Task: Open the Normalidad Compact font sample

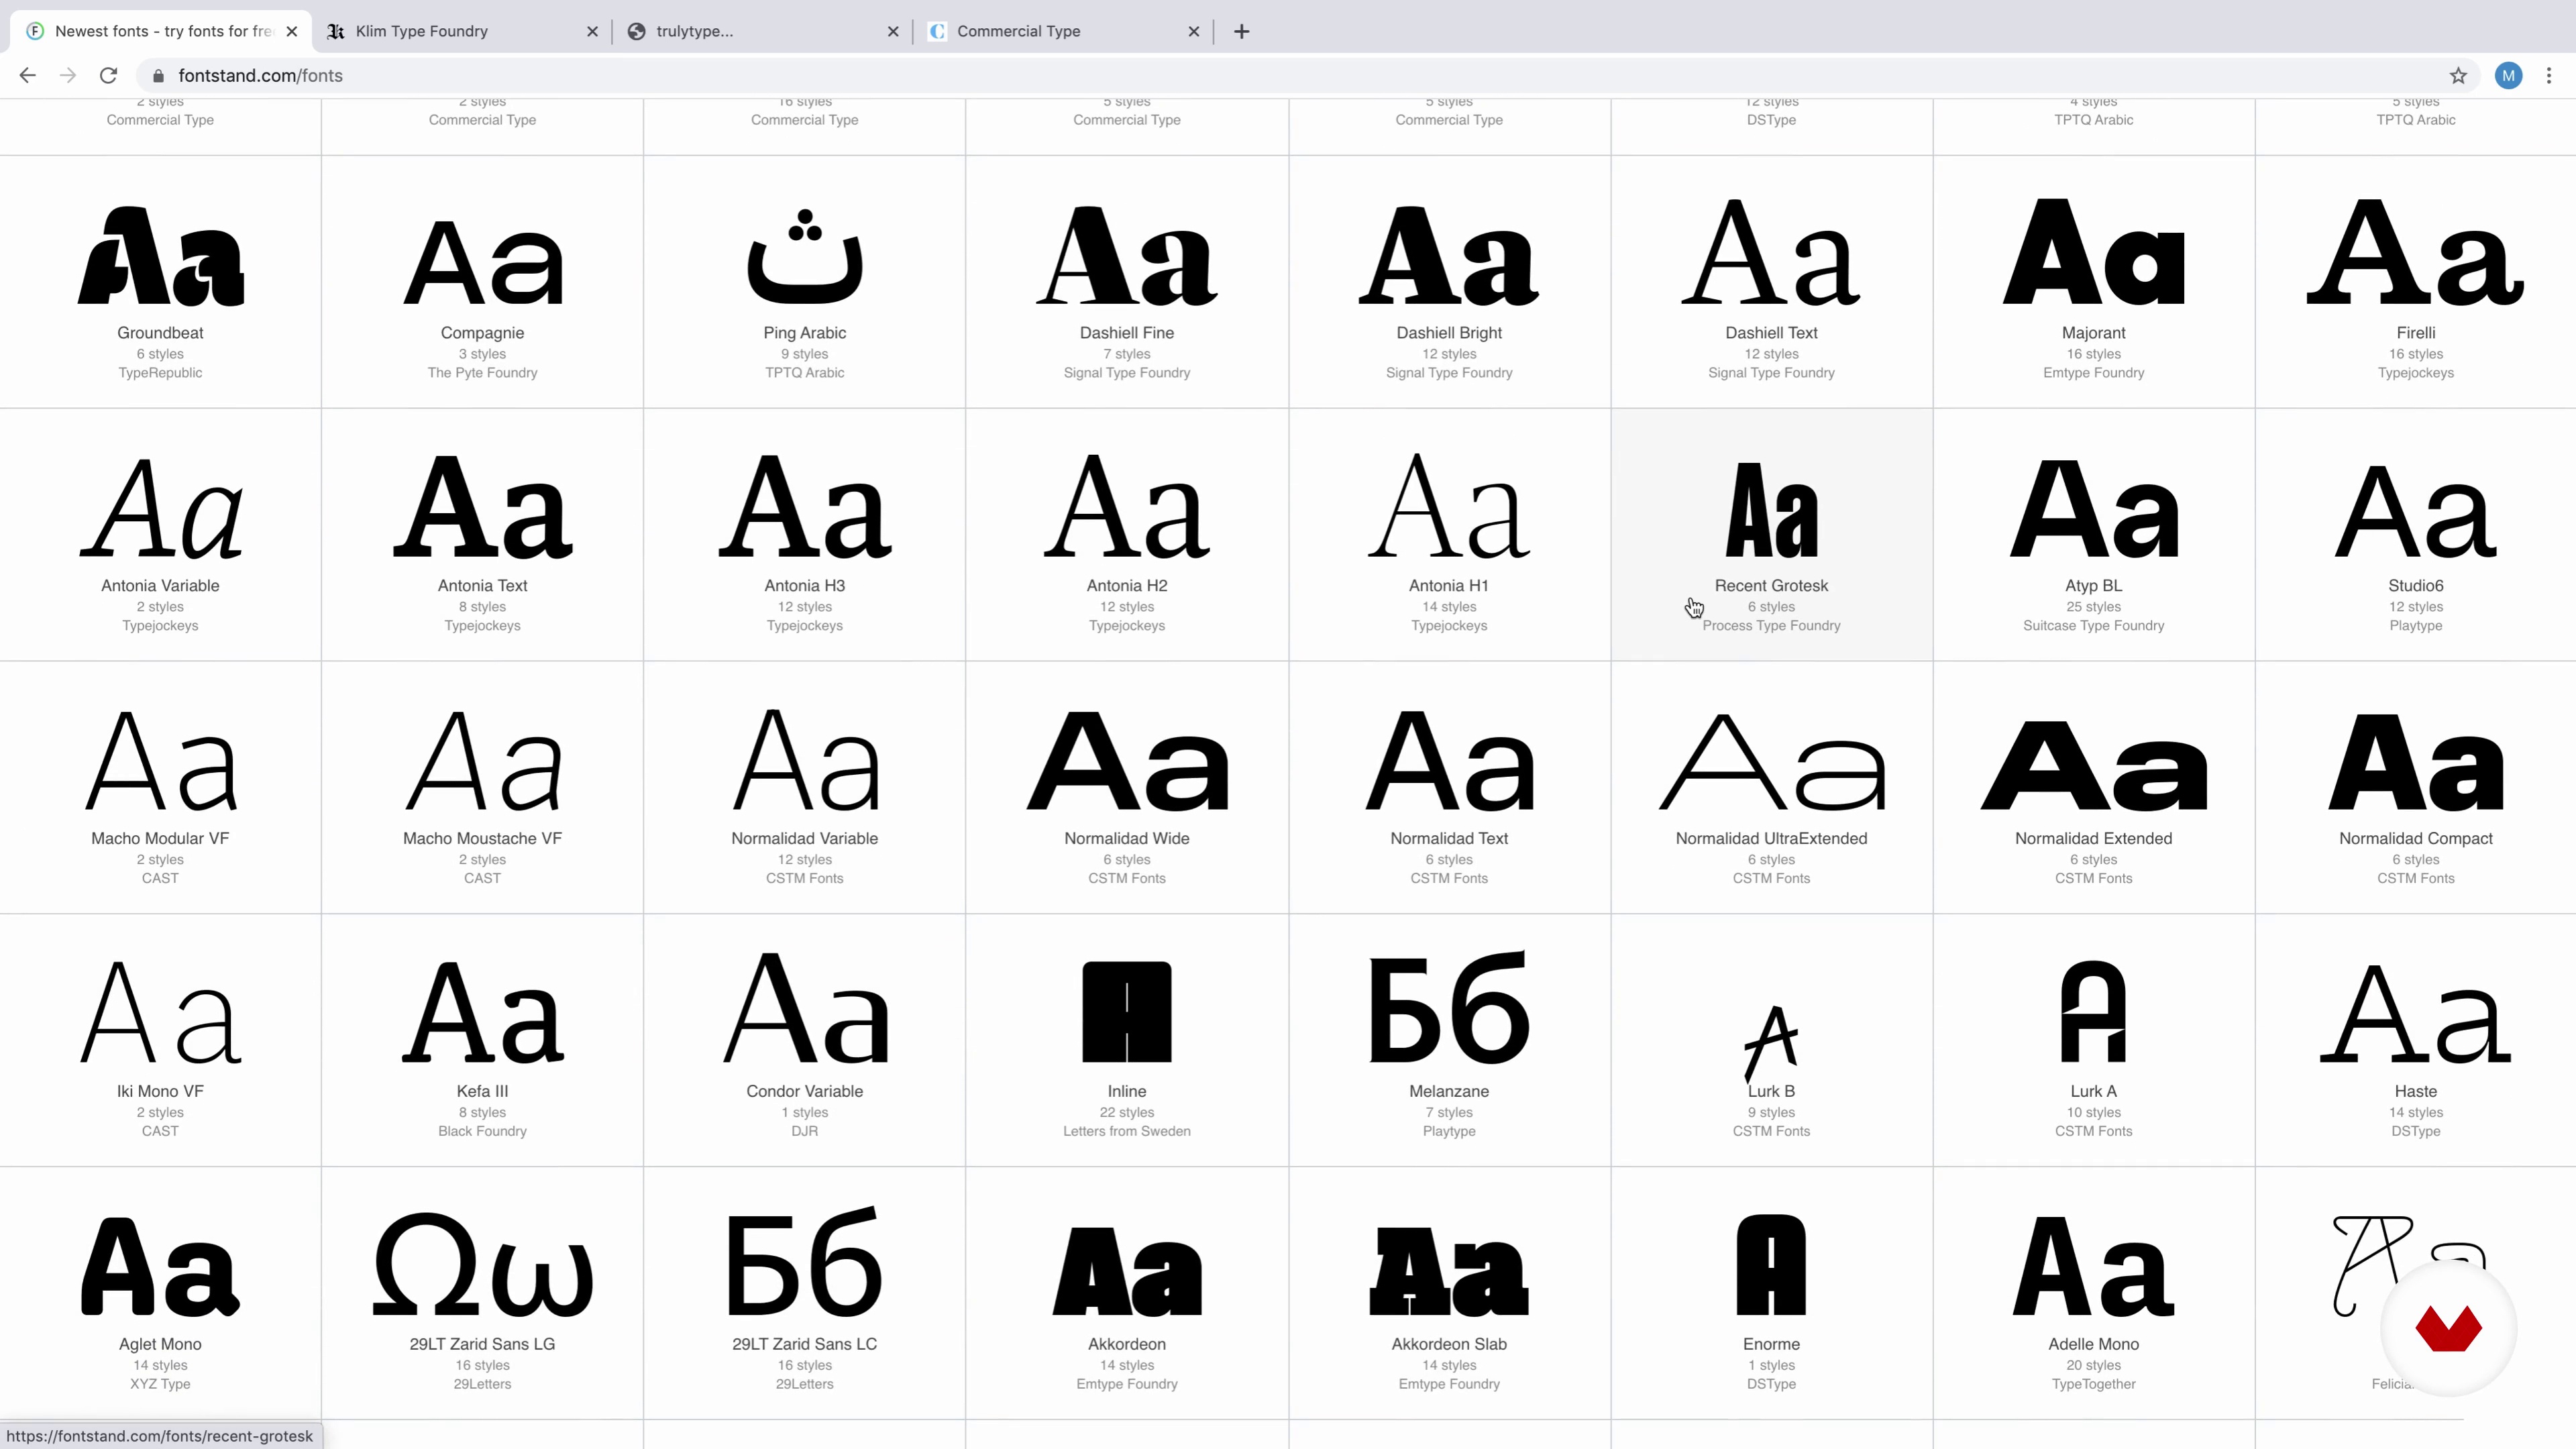Action: click(x=2415, y=762)
